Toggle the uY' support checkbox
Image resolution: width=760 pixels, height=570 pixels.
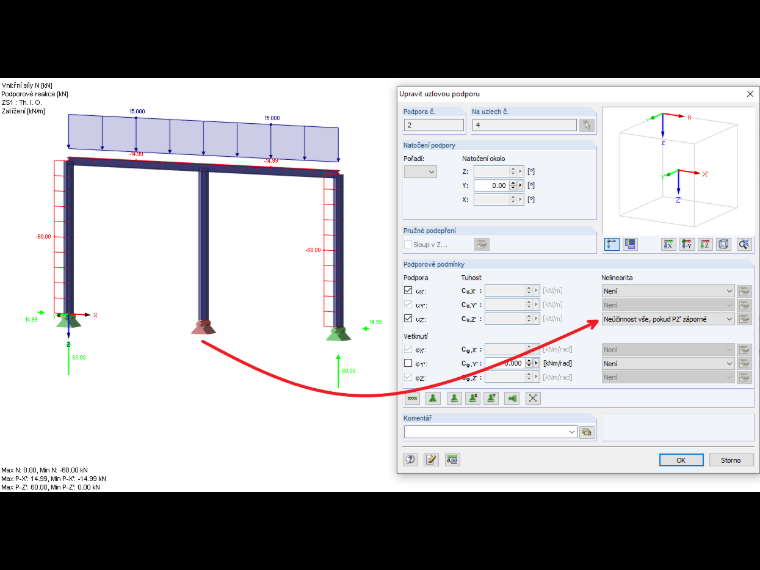coord(408,304)
